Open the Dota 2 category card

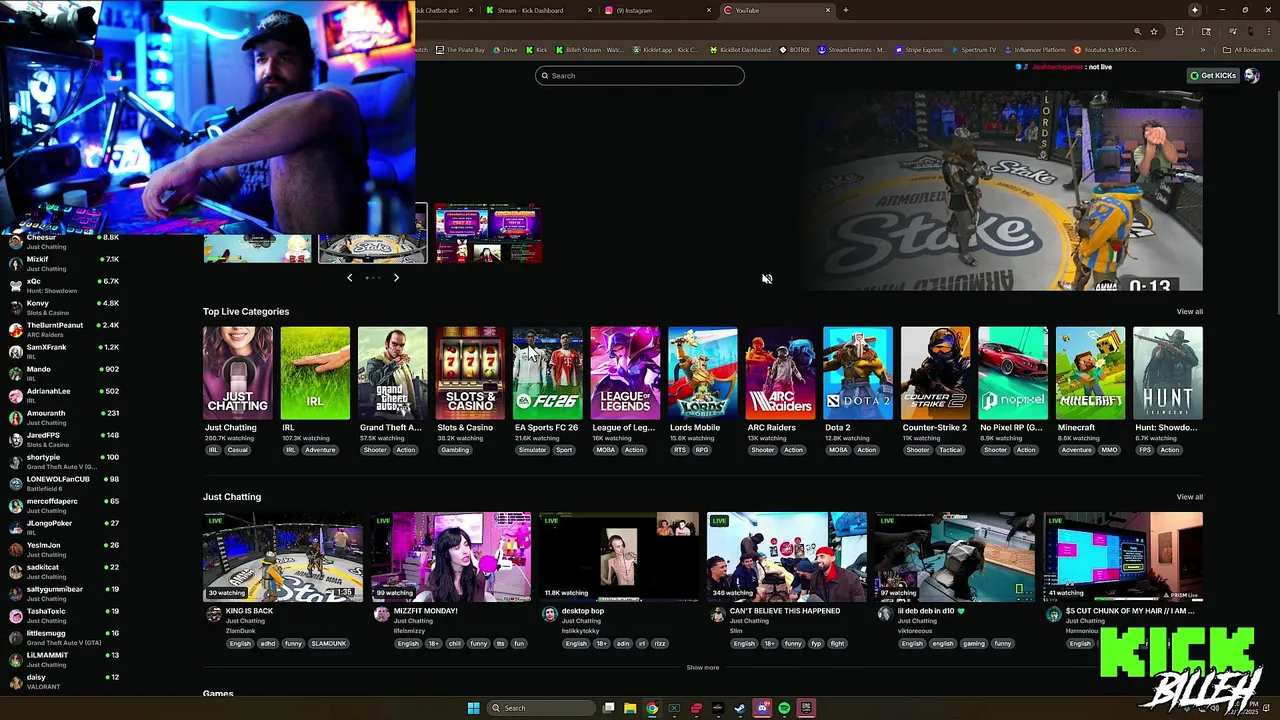(x=858, y=373)
